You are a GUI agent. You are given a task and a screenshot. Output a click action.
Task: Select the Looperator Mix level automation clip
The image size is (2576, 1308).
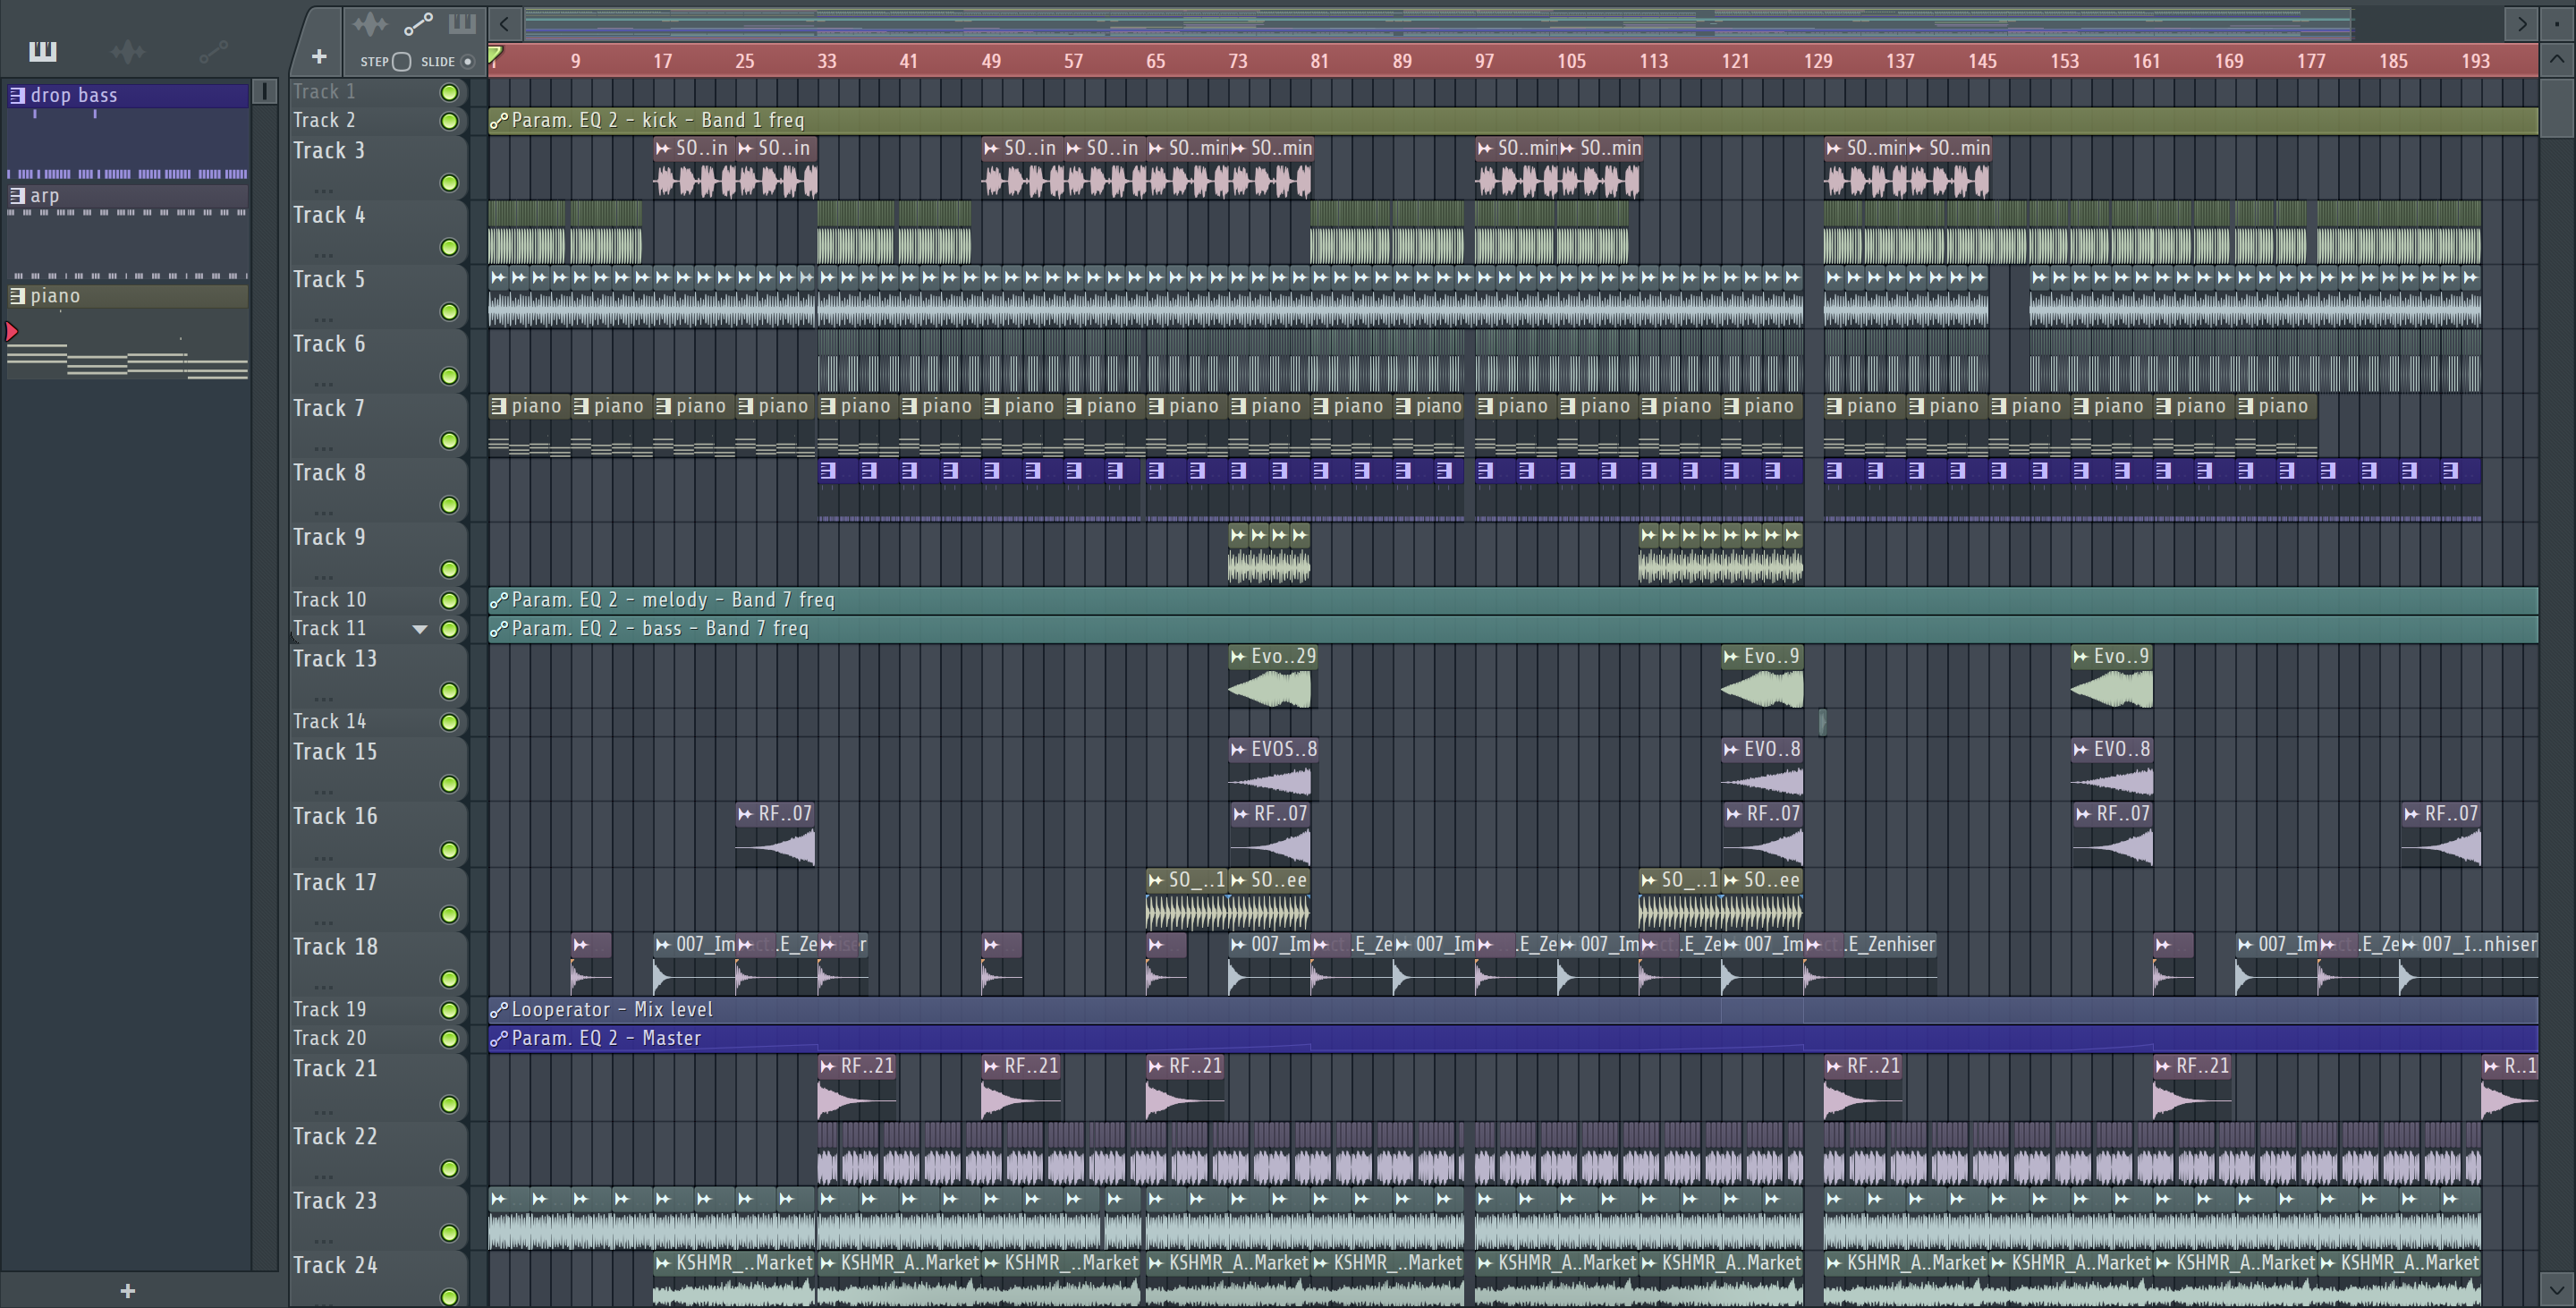click(1513, 1010)
